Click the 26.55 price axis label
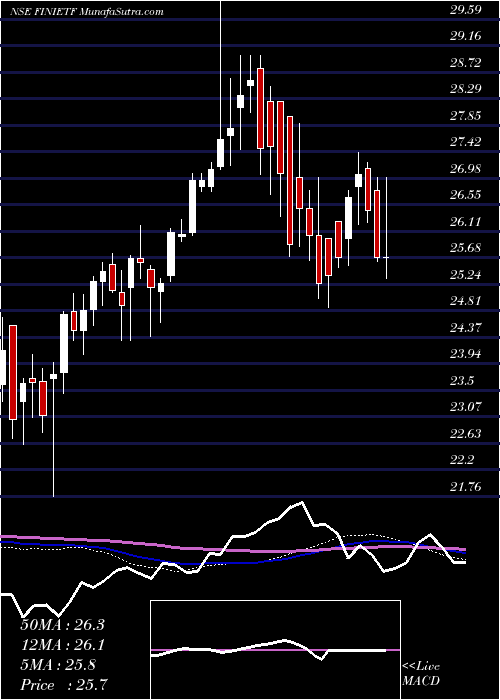This screenshot has height=700, width=500. click(465, 195)
